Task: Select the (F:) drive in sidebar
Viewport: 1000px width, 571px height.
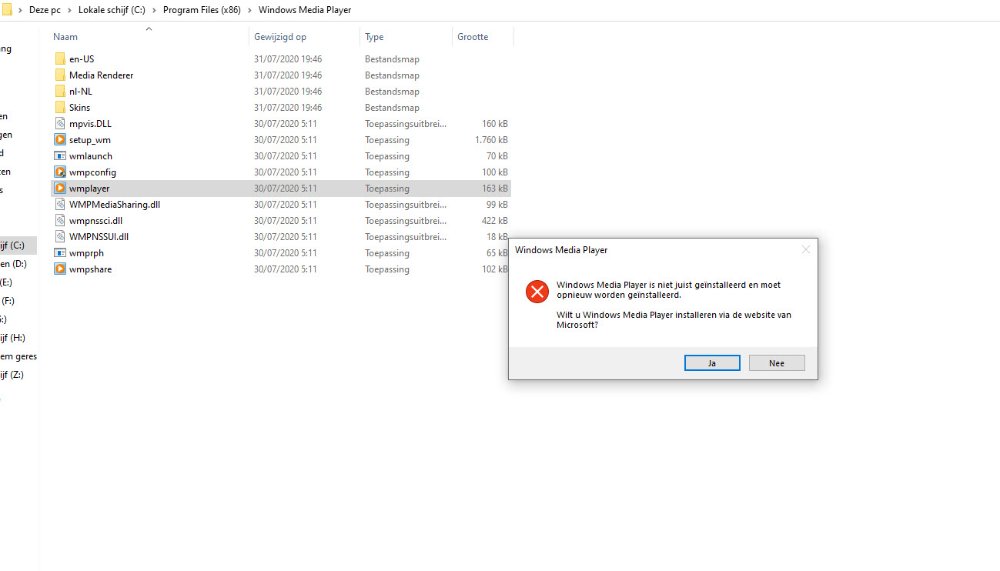Action: pos(8,300)
